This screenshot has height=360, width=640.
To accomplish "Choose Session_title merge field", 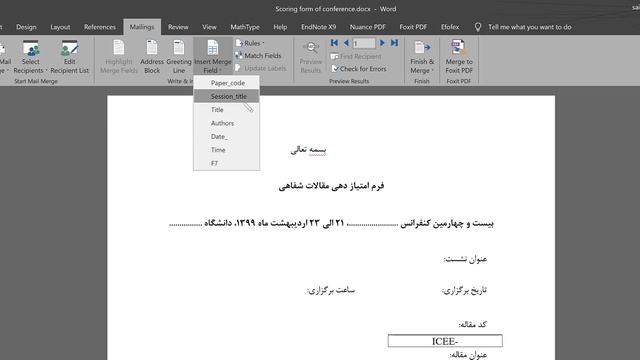I will pos(227,96).
